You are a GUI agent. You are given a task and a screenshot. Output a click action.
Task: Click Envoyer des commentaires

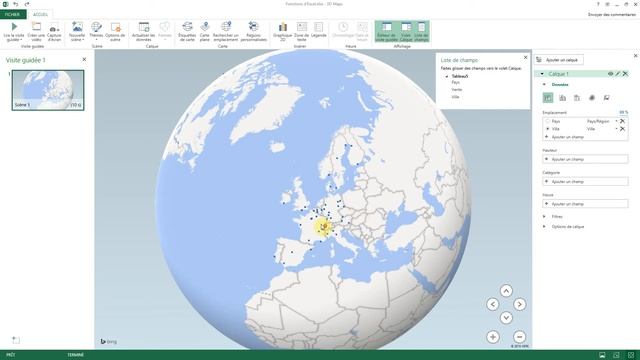[x=612, y=14]
